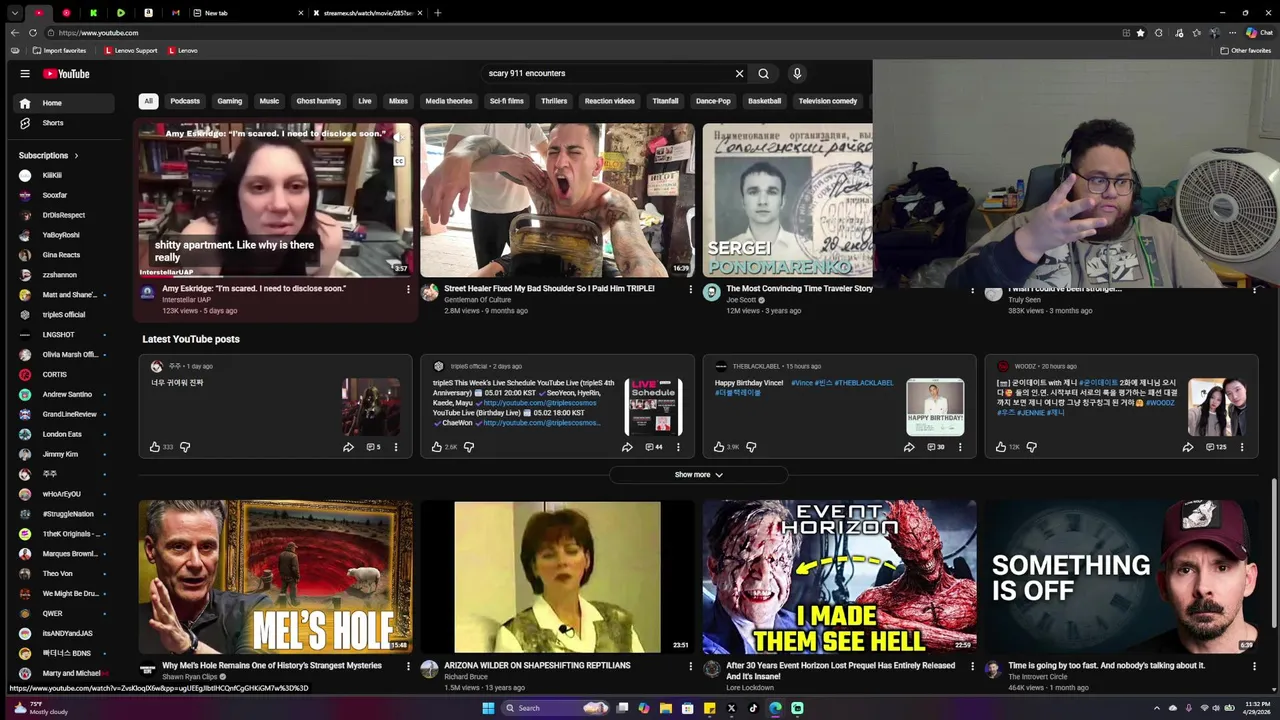Select the Gaming filter chip
This screenshot has height=720, width=1280.
[x=230, y=101]
